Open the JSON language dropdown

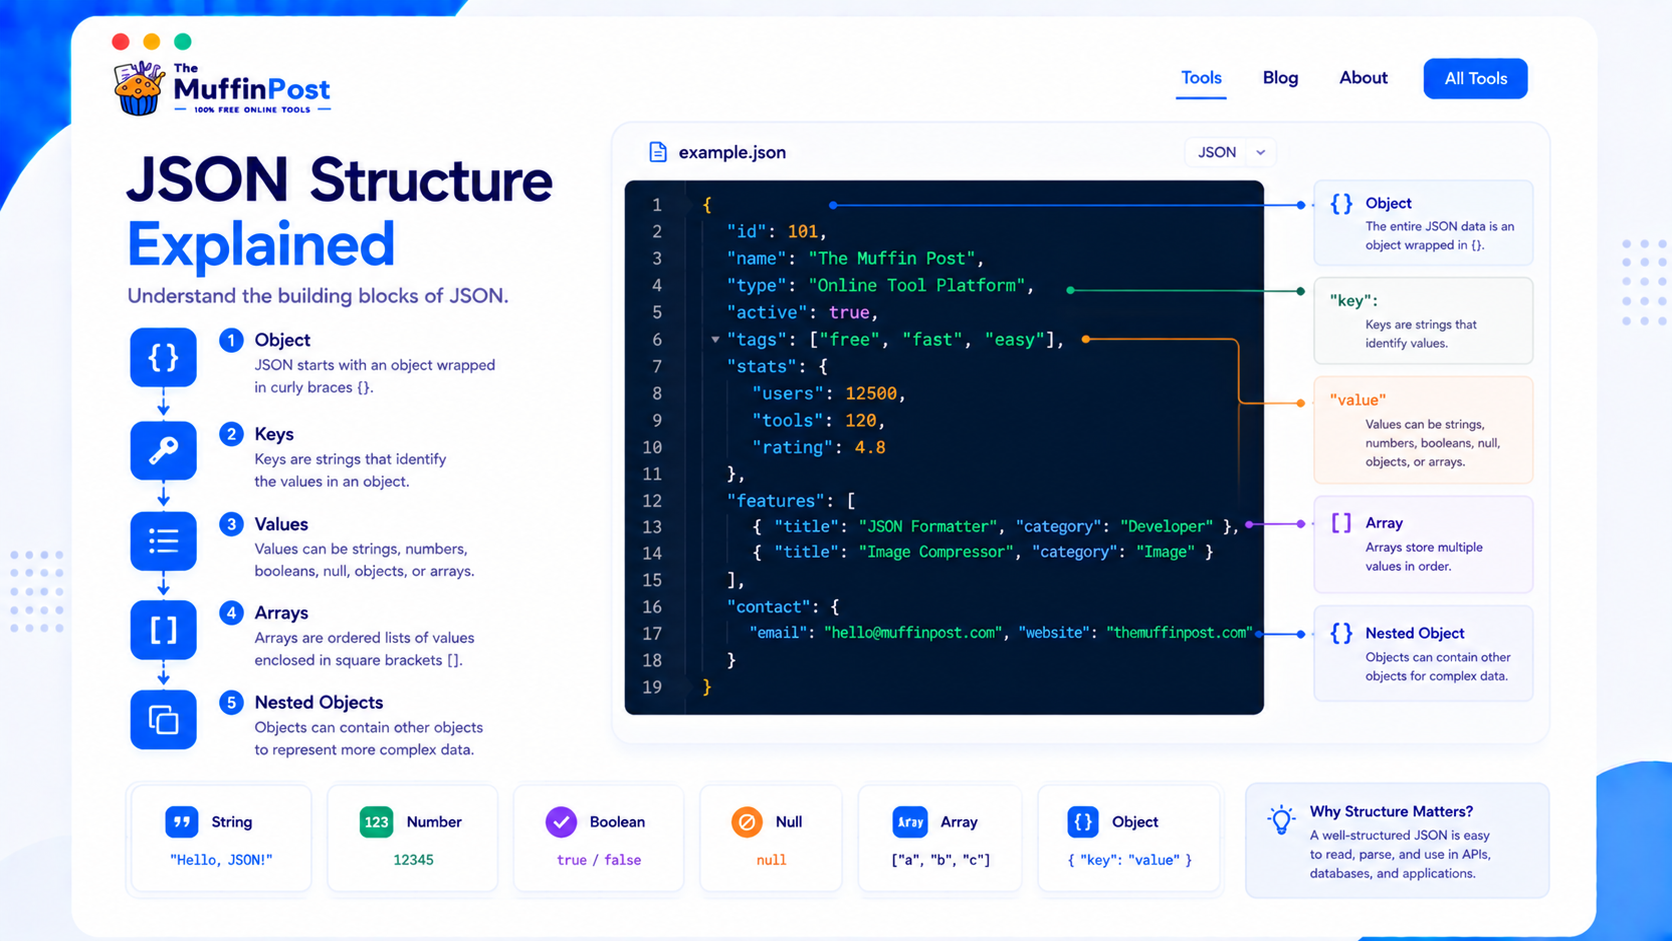pos(1231,152)
